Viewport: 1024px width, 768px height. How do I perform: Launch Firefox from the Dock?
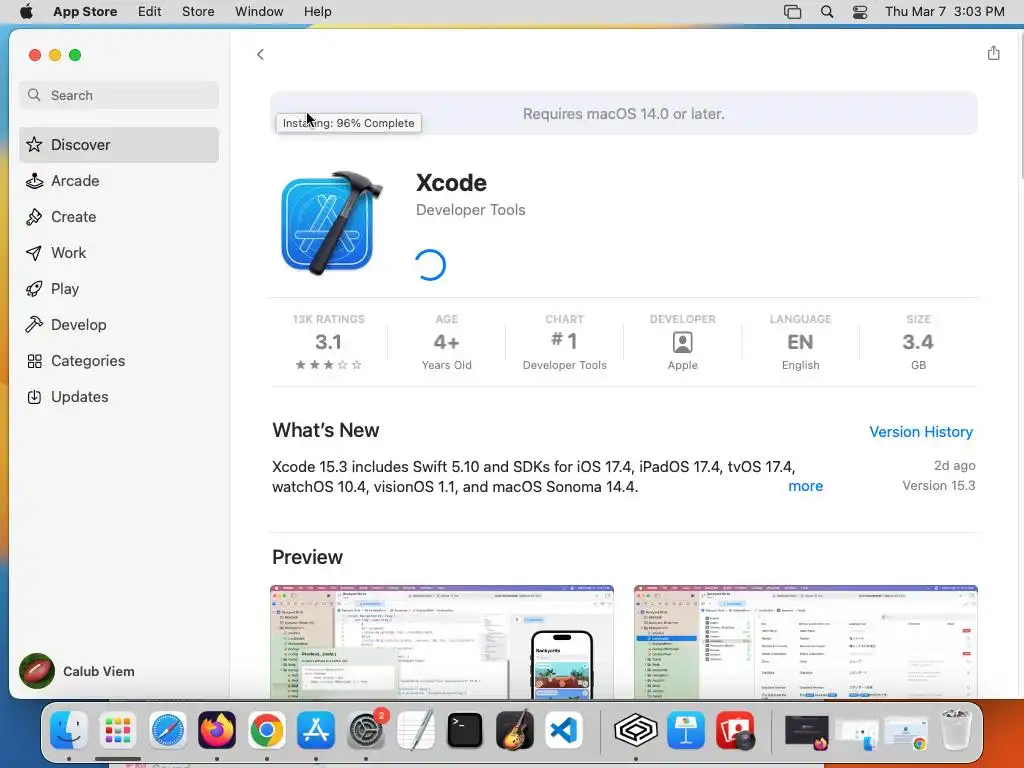pyautogui.click(x=217, y=730)
